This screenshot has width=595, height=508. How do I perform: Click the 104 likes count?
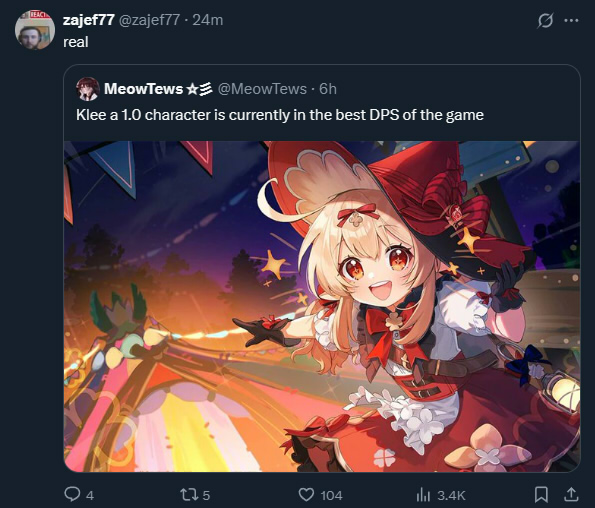331,495
